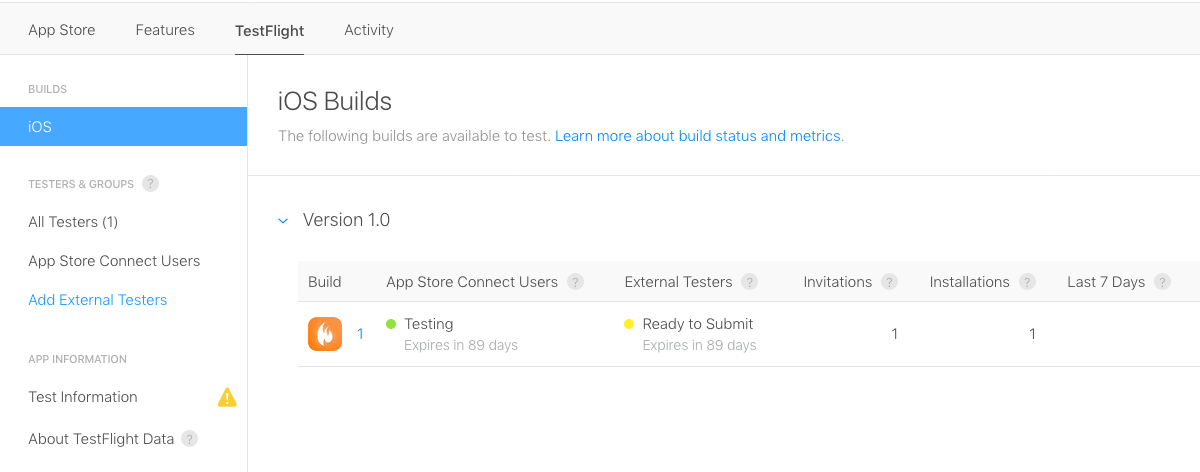Select iOS in the Builds sidebar

coord(123,127)
